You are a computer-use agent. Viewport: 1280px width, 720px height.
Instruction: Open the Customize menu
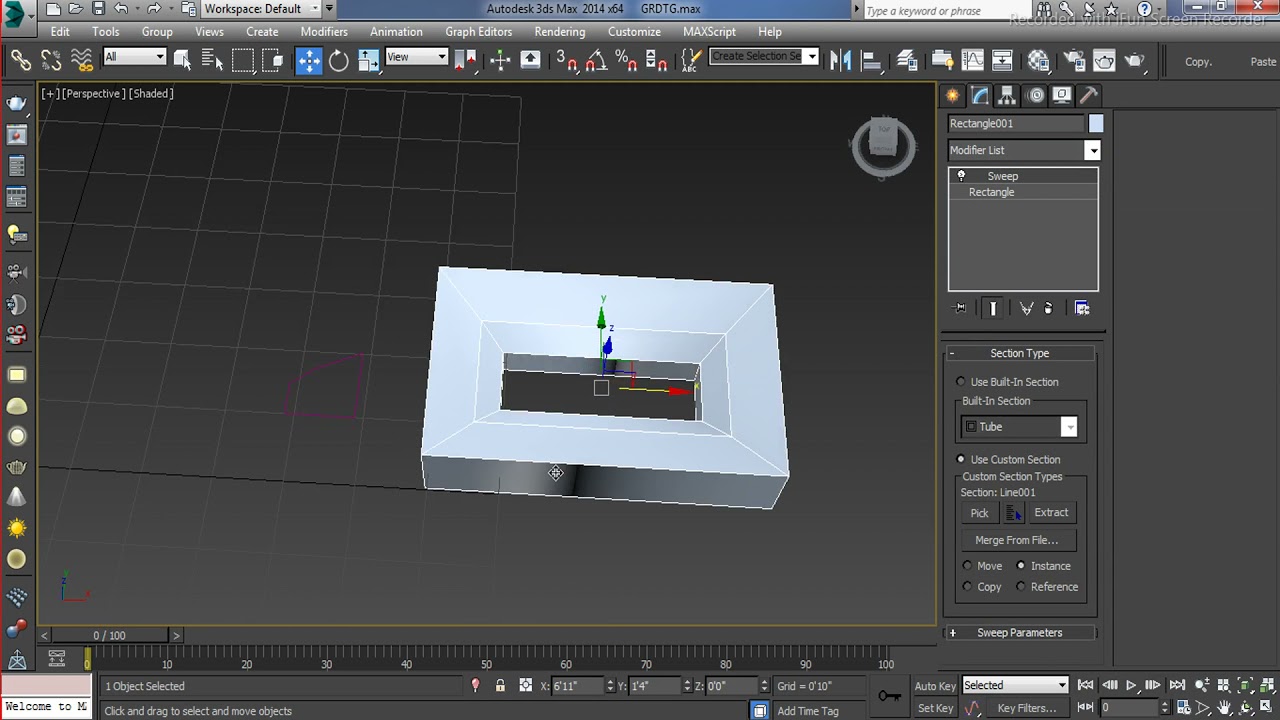click(x=634, y=32)
